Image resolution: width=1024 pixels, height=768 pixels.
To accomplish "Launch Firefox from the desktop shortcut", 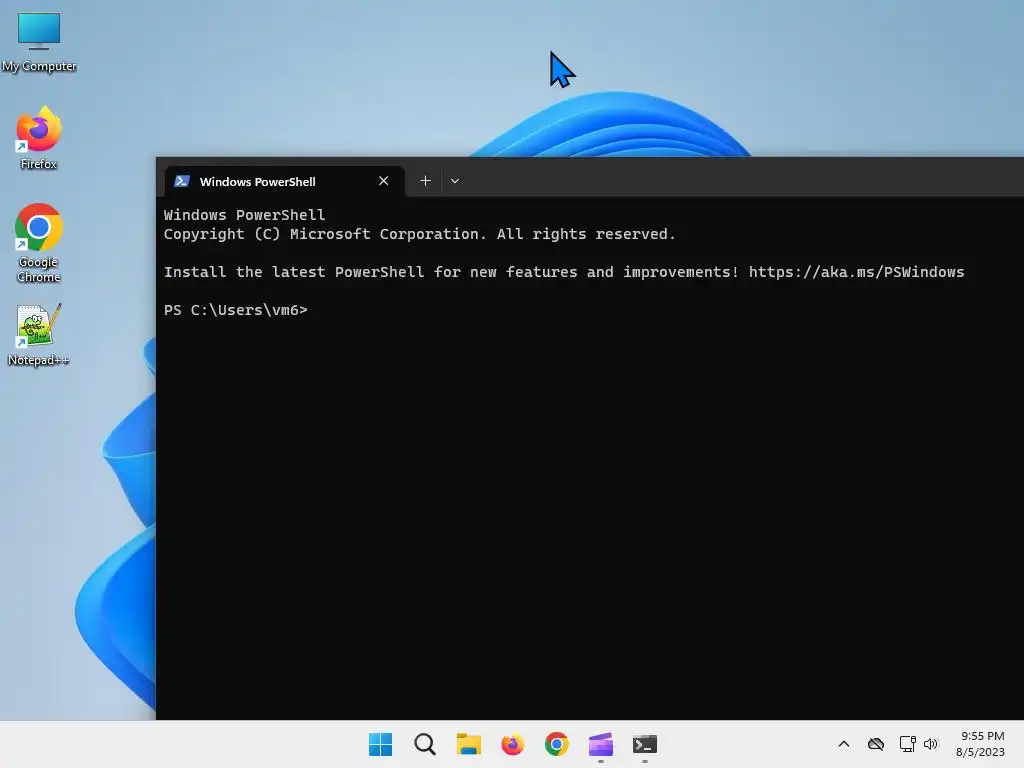I will [39, 138].
